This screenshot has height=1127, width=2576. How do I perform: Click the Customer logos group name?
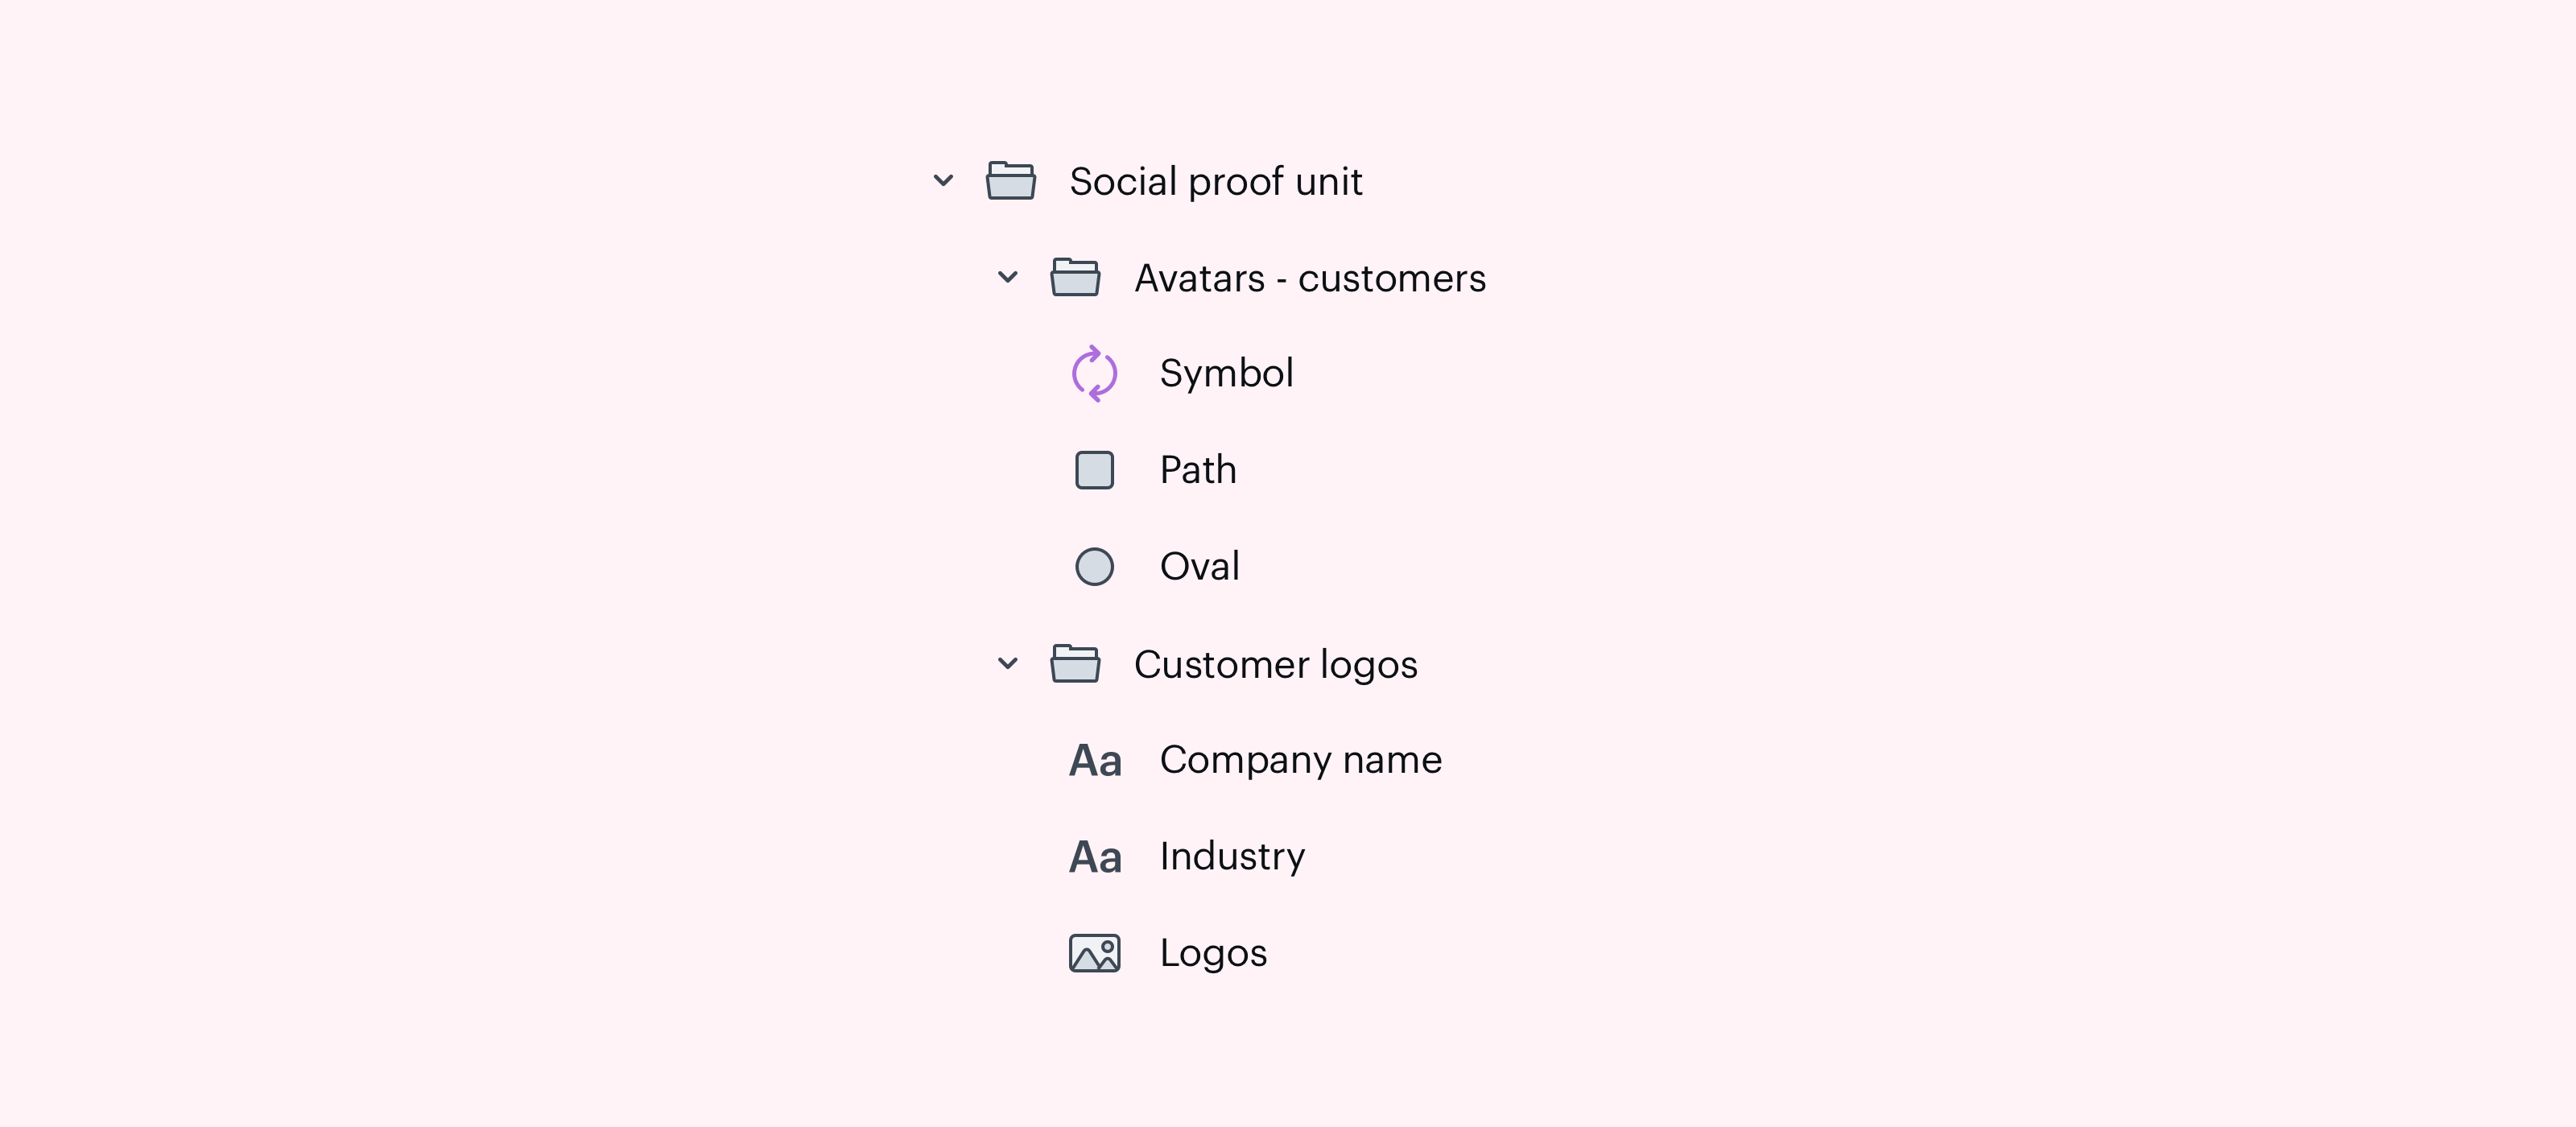[x=1277, y=663]
